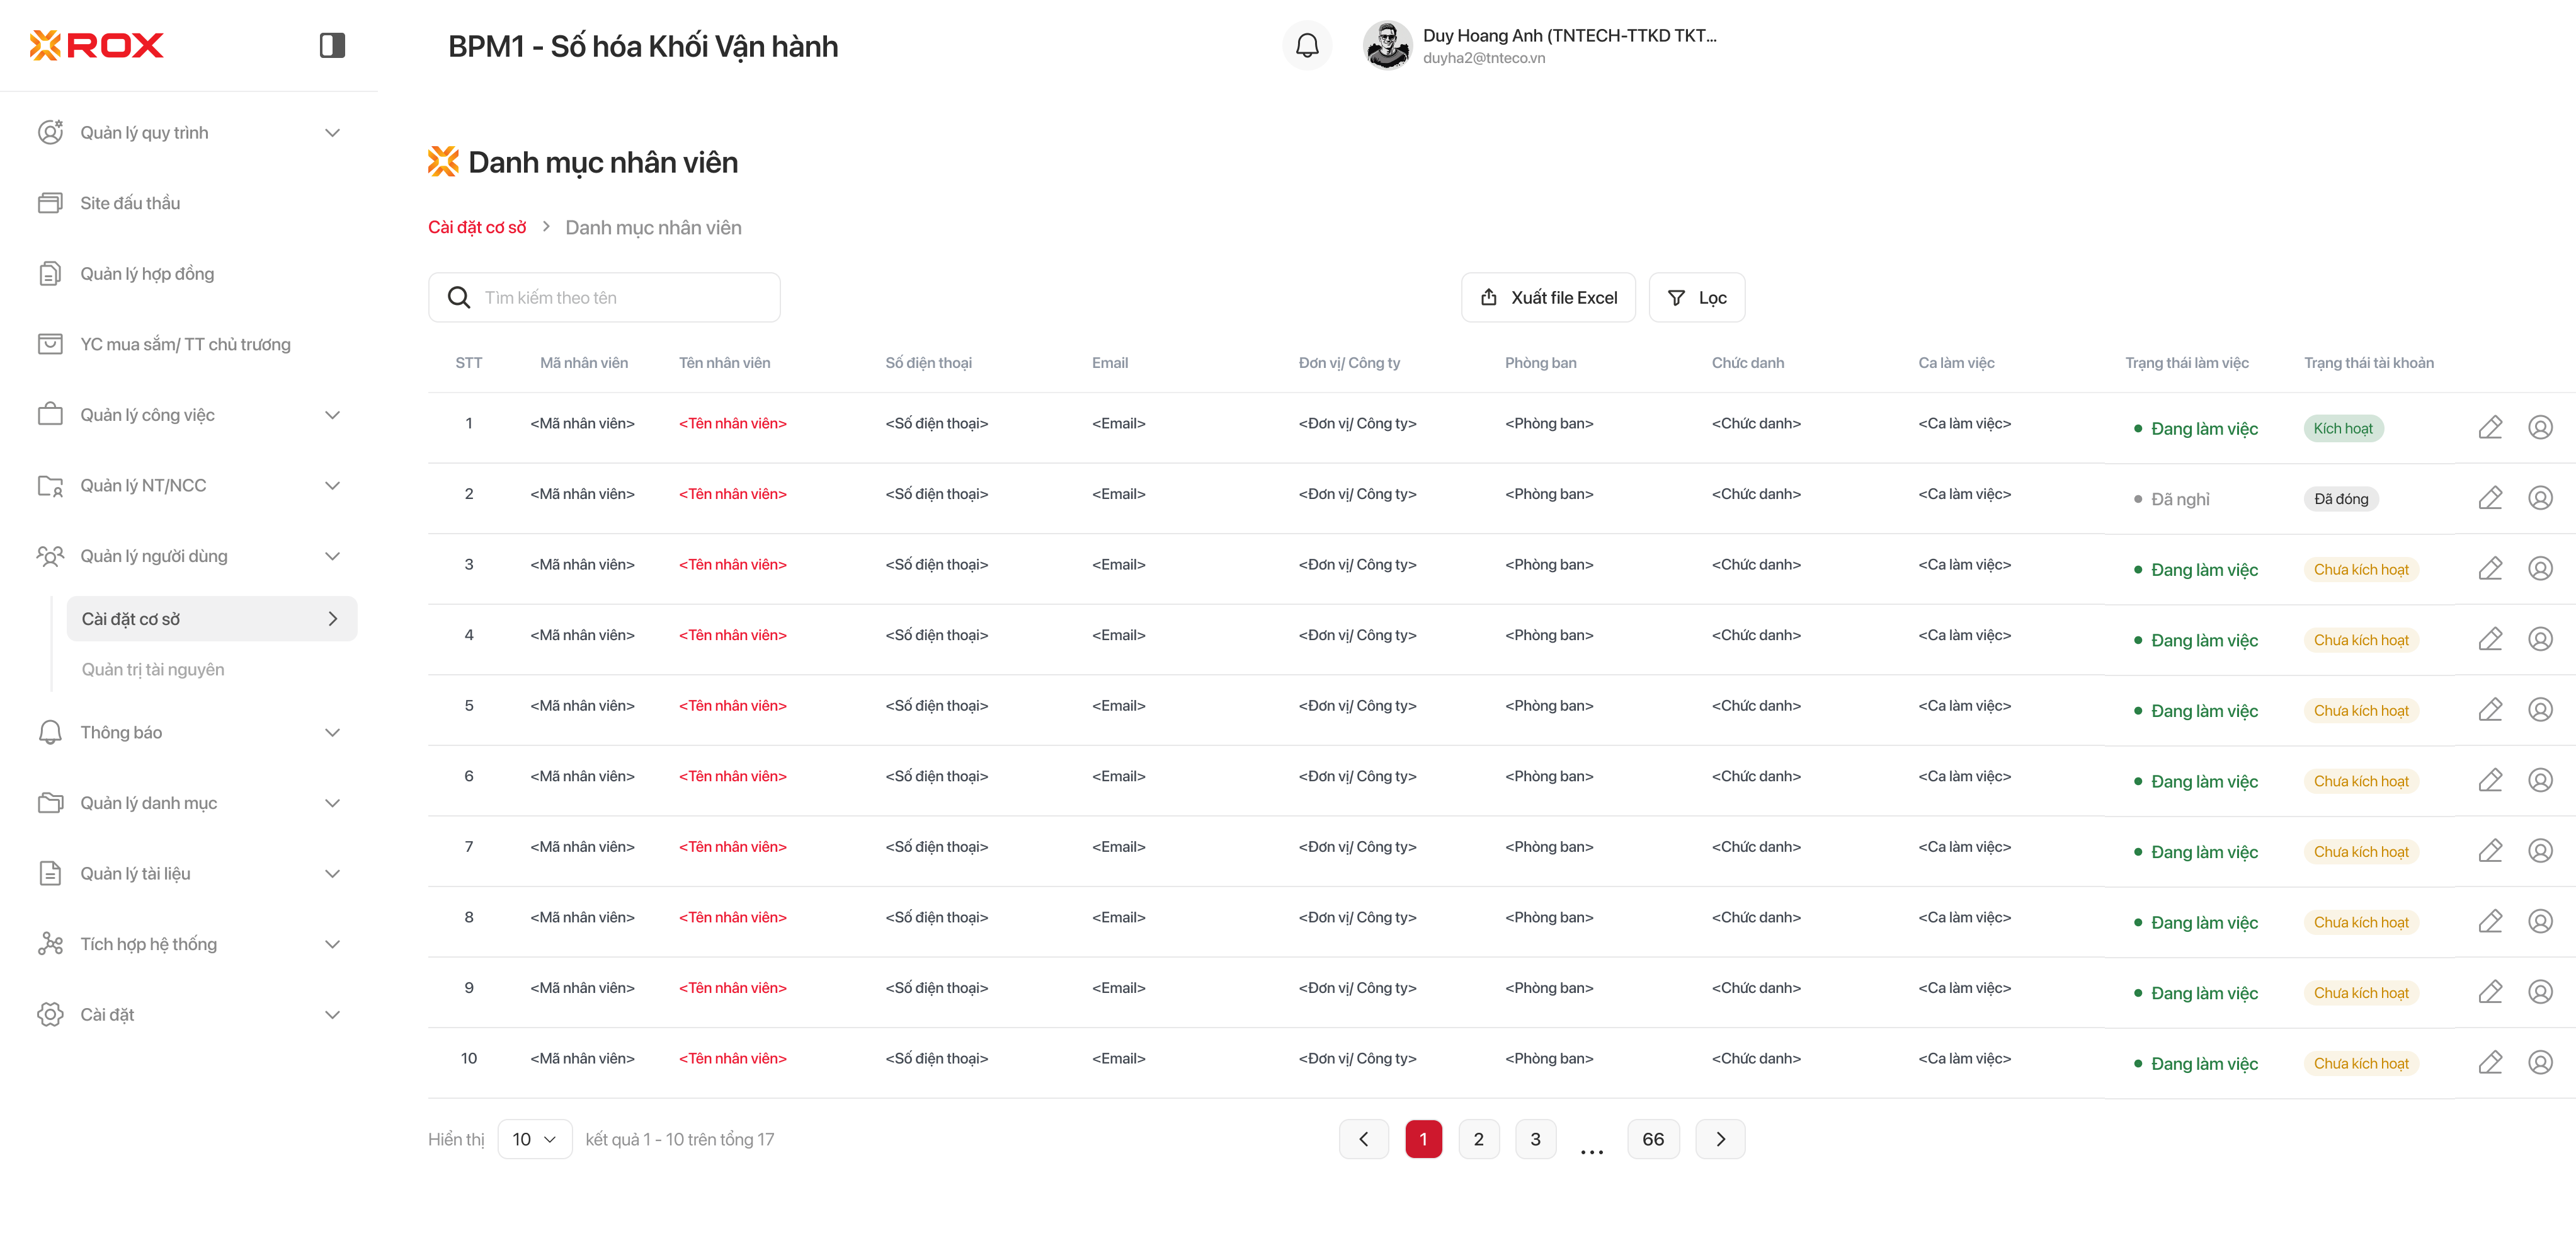Open the Lọc filter button
Image resolution: width=2576 pixels, height=1250 pixels.
[x=1696, y=298]
